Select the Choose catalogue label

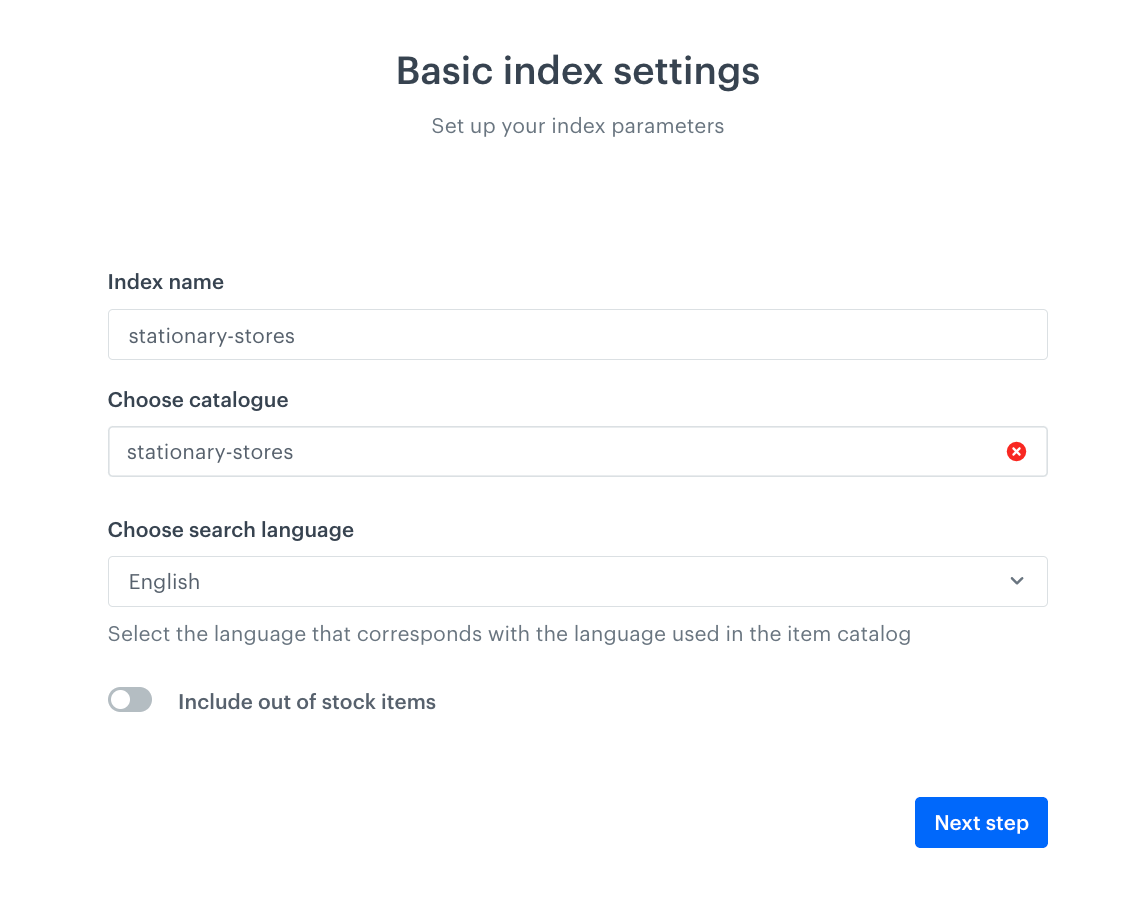pos(197,399)
